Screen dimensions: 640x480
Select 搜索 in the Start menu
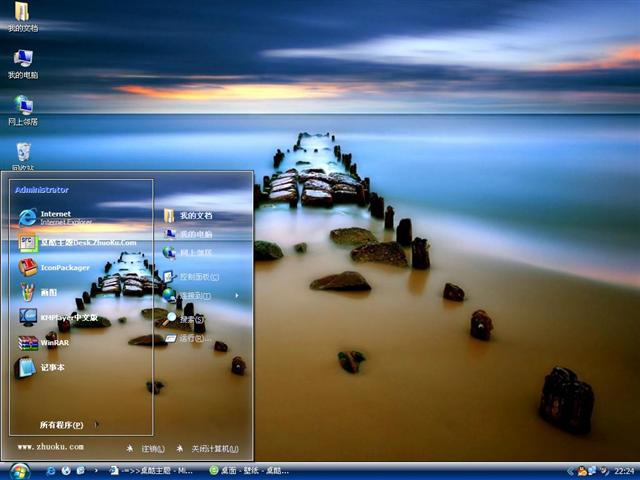tap(190, 318)
